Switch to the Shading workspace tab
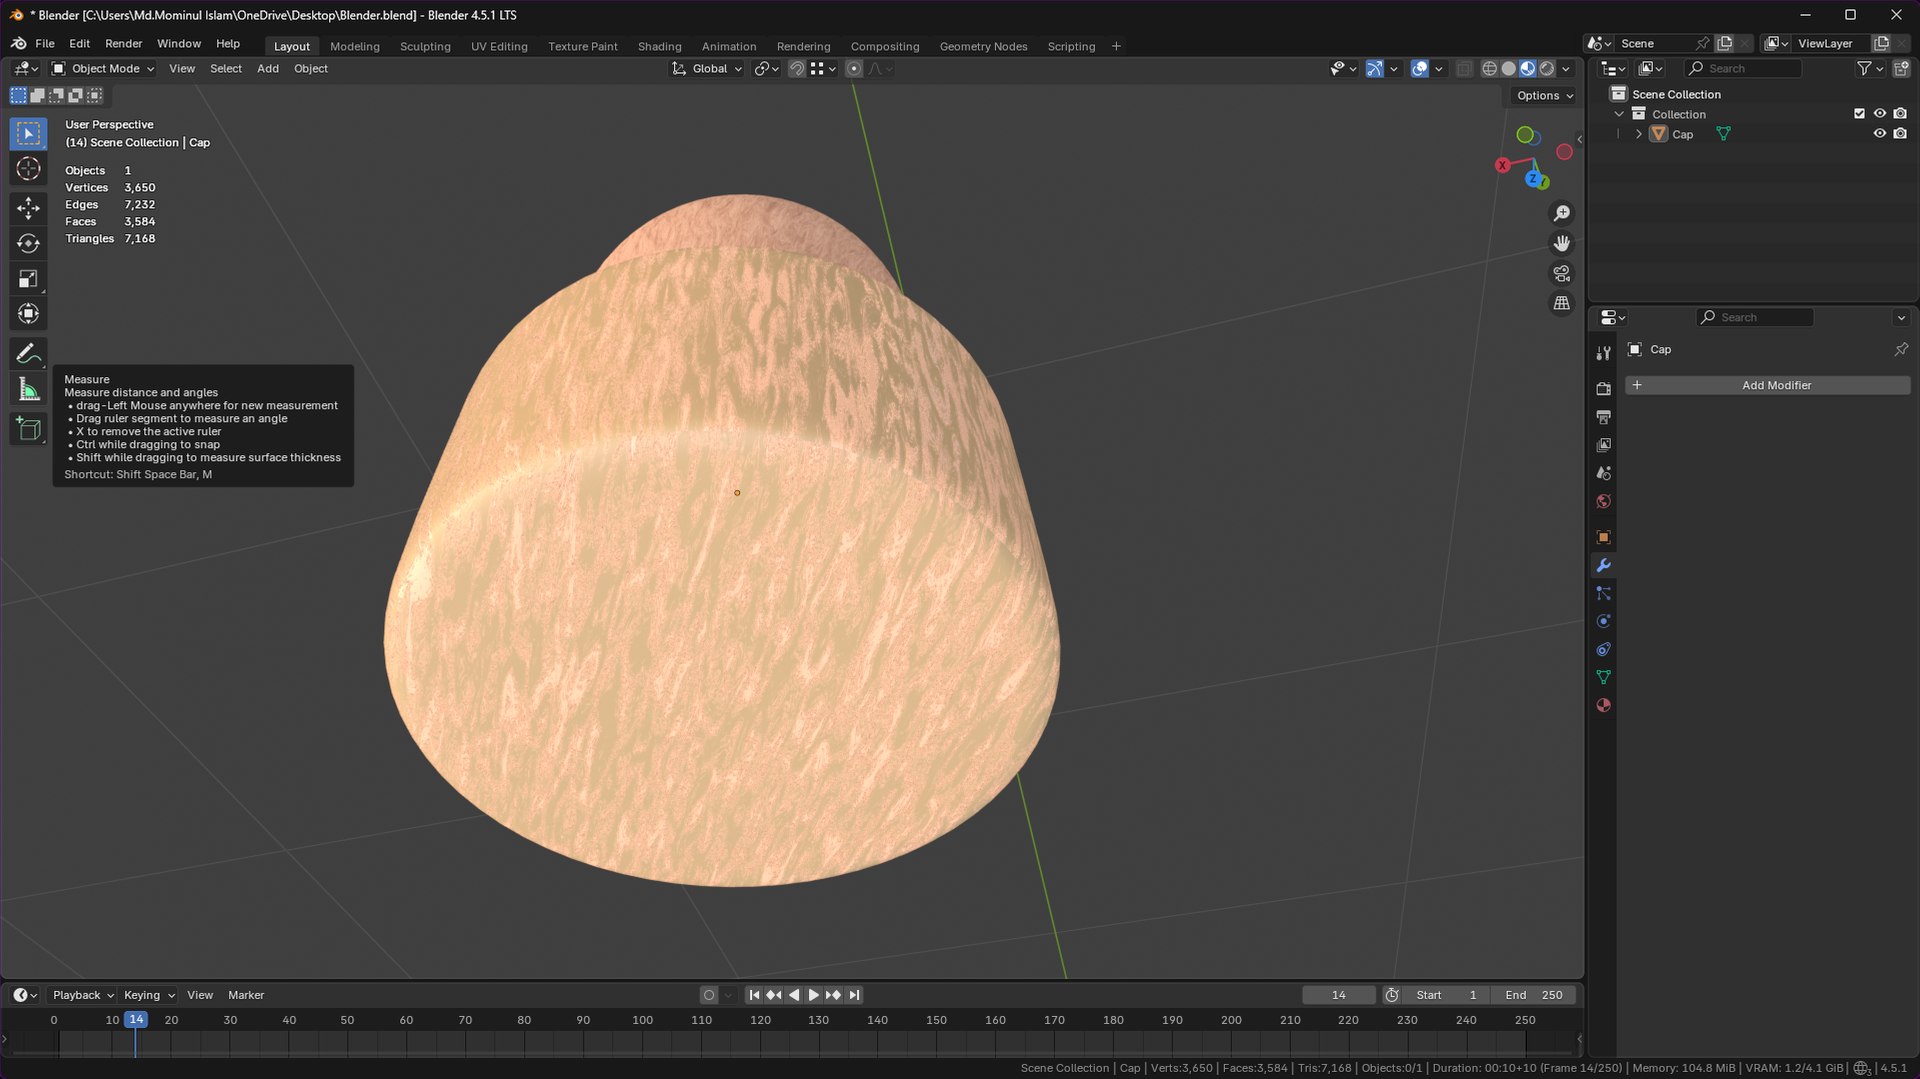The image size is (1920, 1079). [659, 46]
